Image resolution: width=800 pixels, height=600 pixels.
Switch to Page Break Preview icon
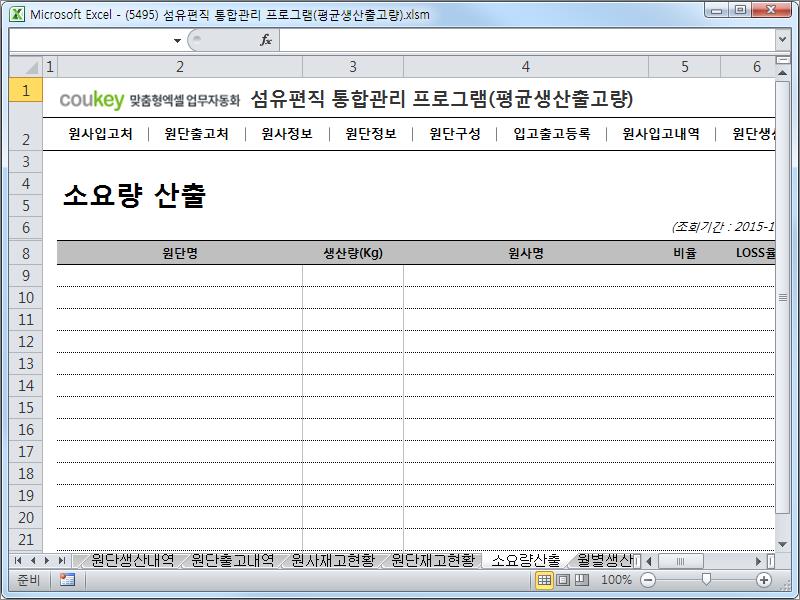[x=582, y=580]
